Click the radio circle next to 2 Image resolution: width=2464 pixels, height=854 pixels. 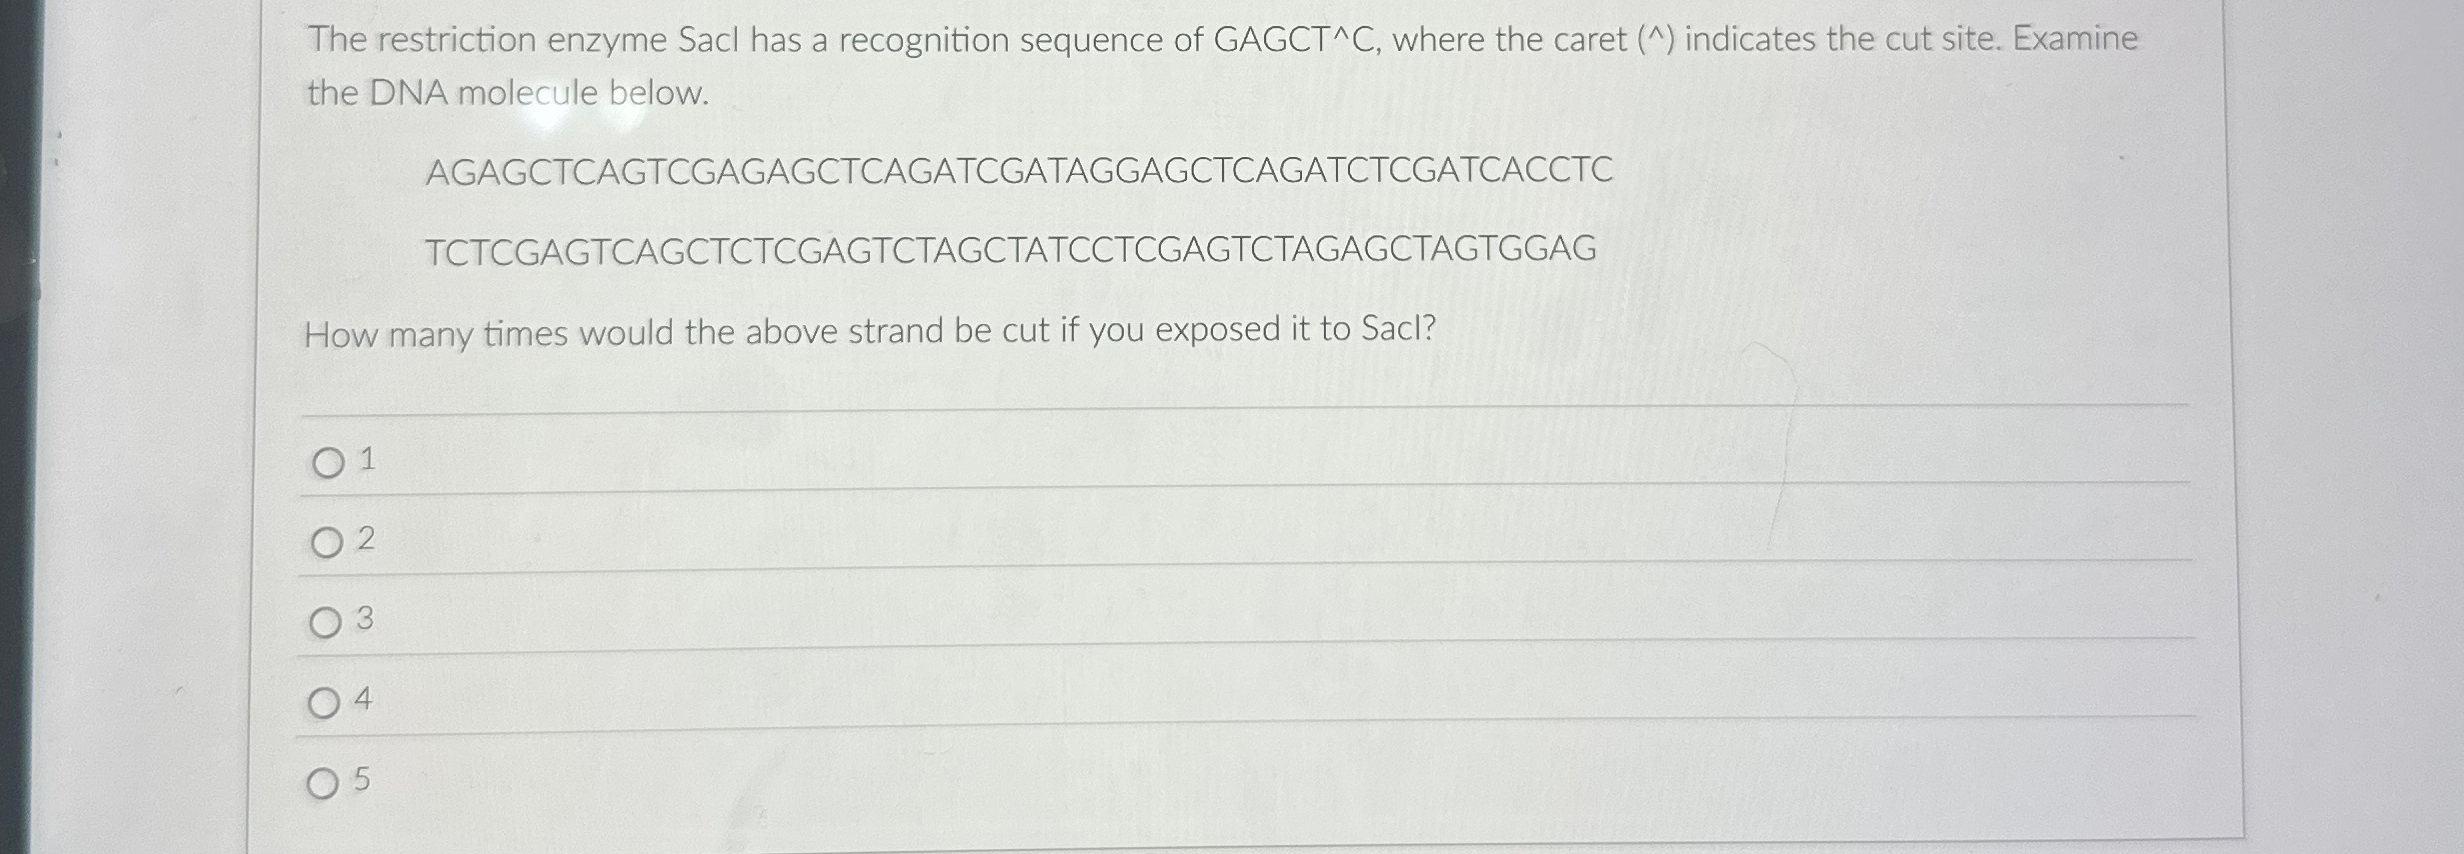(326, 541)
